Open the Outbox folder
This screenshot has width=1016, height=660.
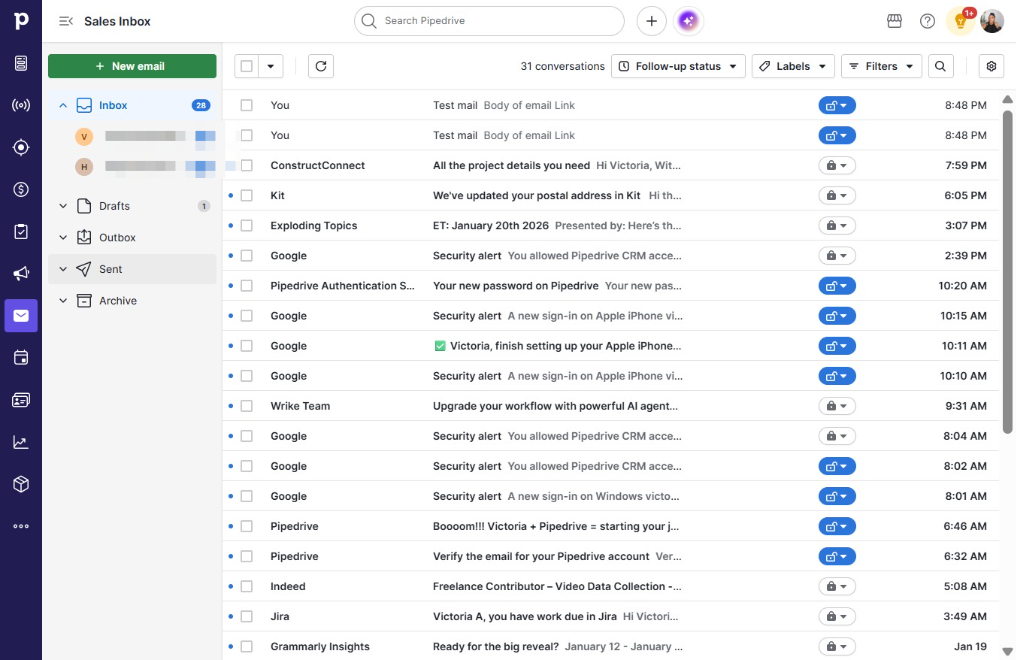click(132, 238)
